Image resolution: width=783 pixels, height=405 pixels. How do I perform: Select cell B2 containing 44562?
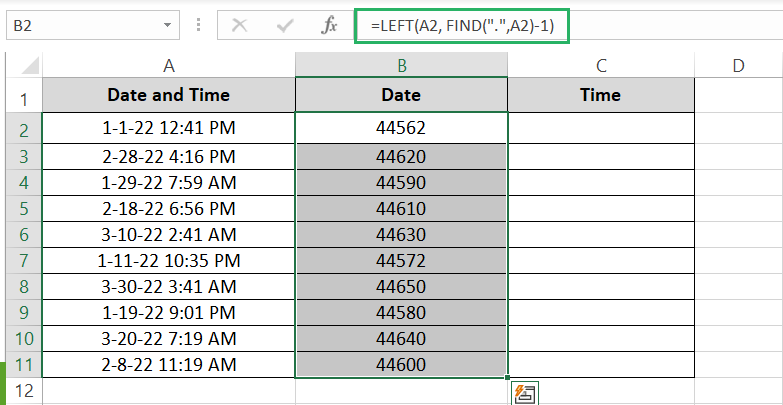[401, 128]
